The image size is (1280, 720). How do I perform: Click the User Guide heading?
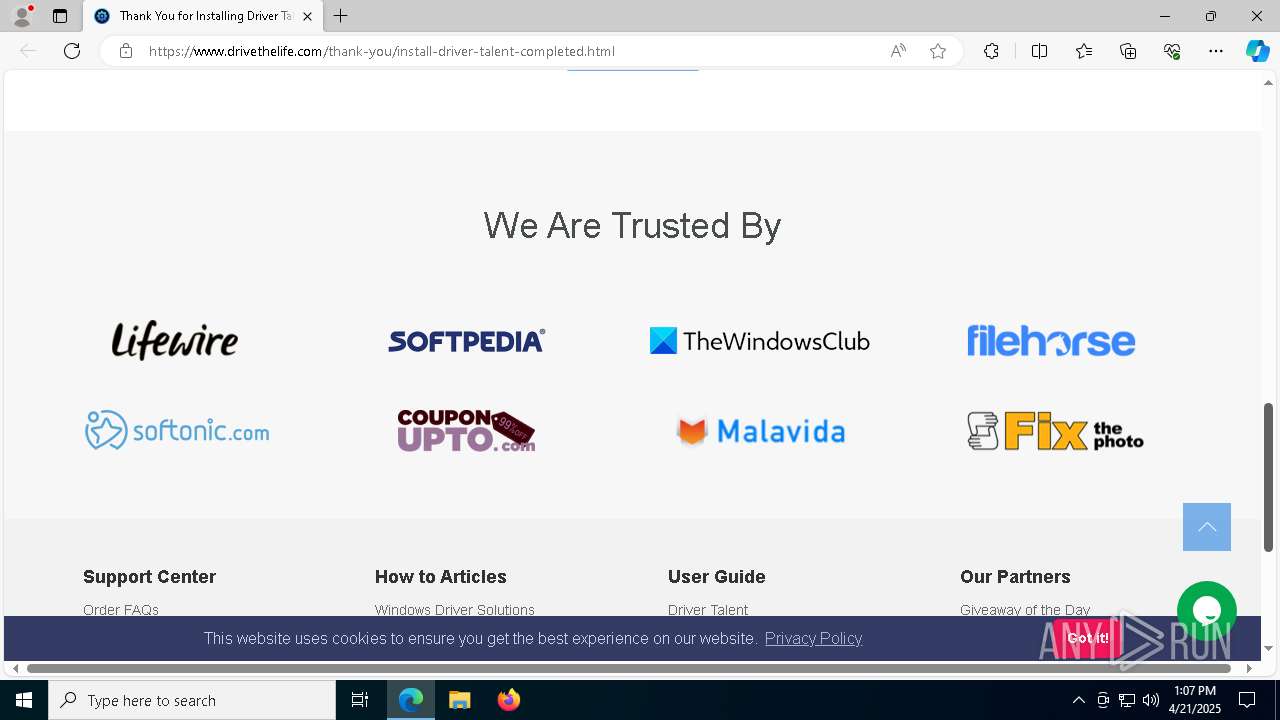pos(717,577)
